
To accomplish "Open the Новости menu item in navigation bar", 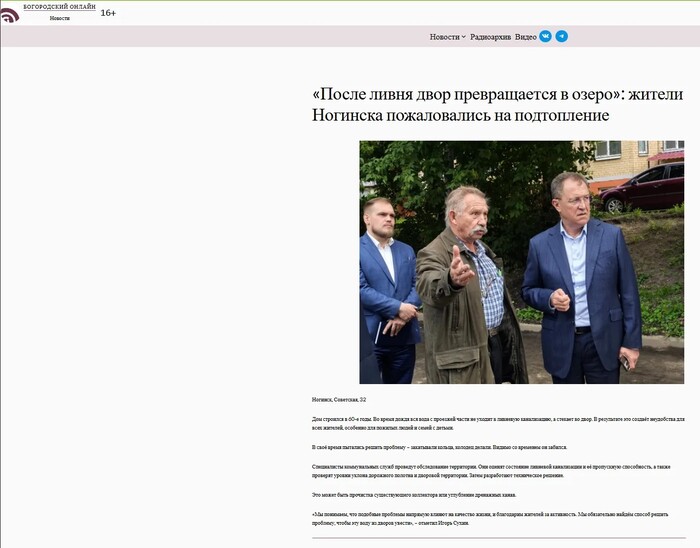I will coord(444,37).
